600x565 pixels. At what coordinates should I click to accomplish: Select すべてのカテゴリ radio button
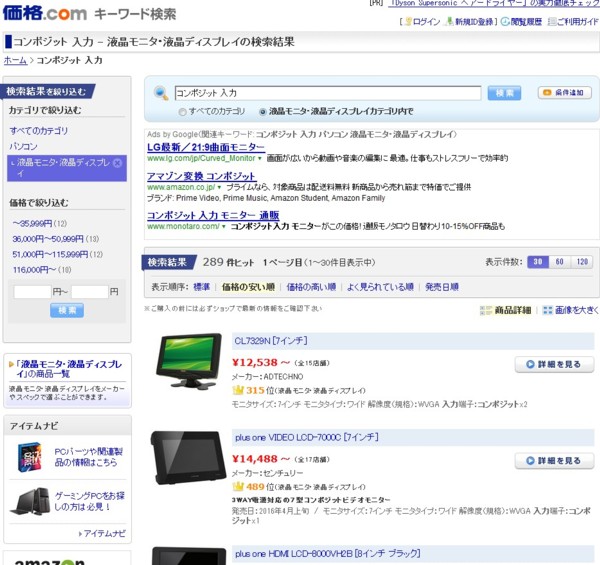click(x=183, y=112)
